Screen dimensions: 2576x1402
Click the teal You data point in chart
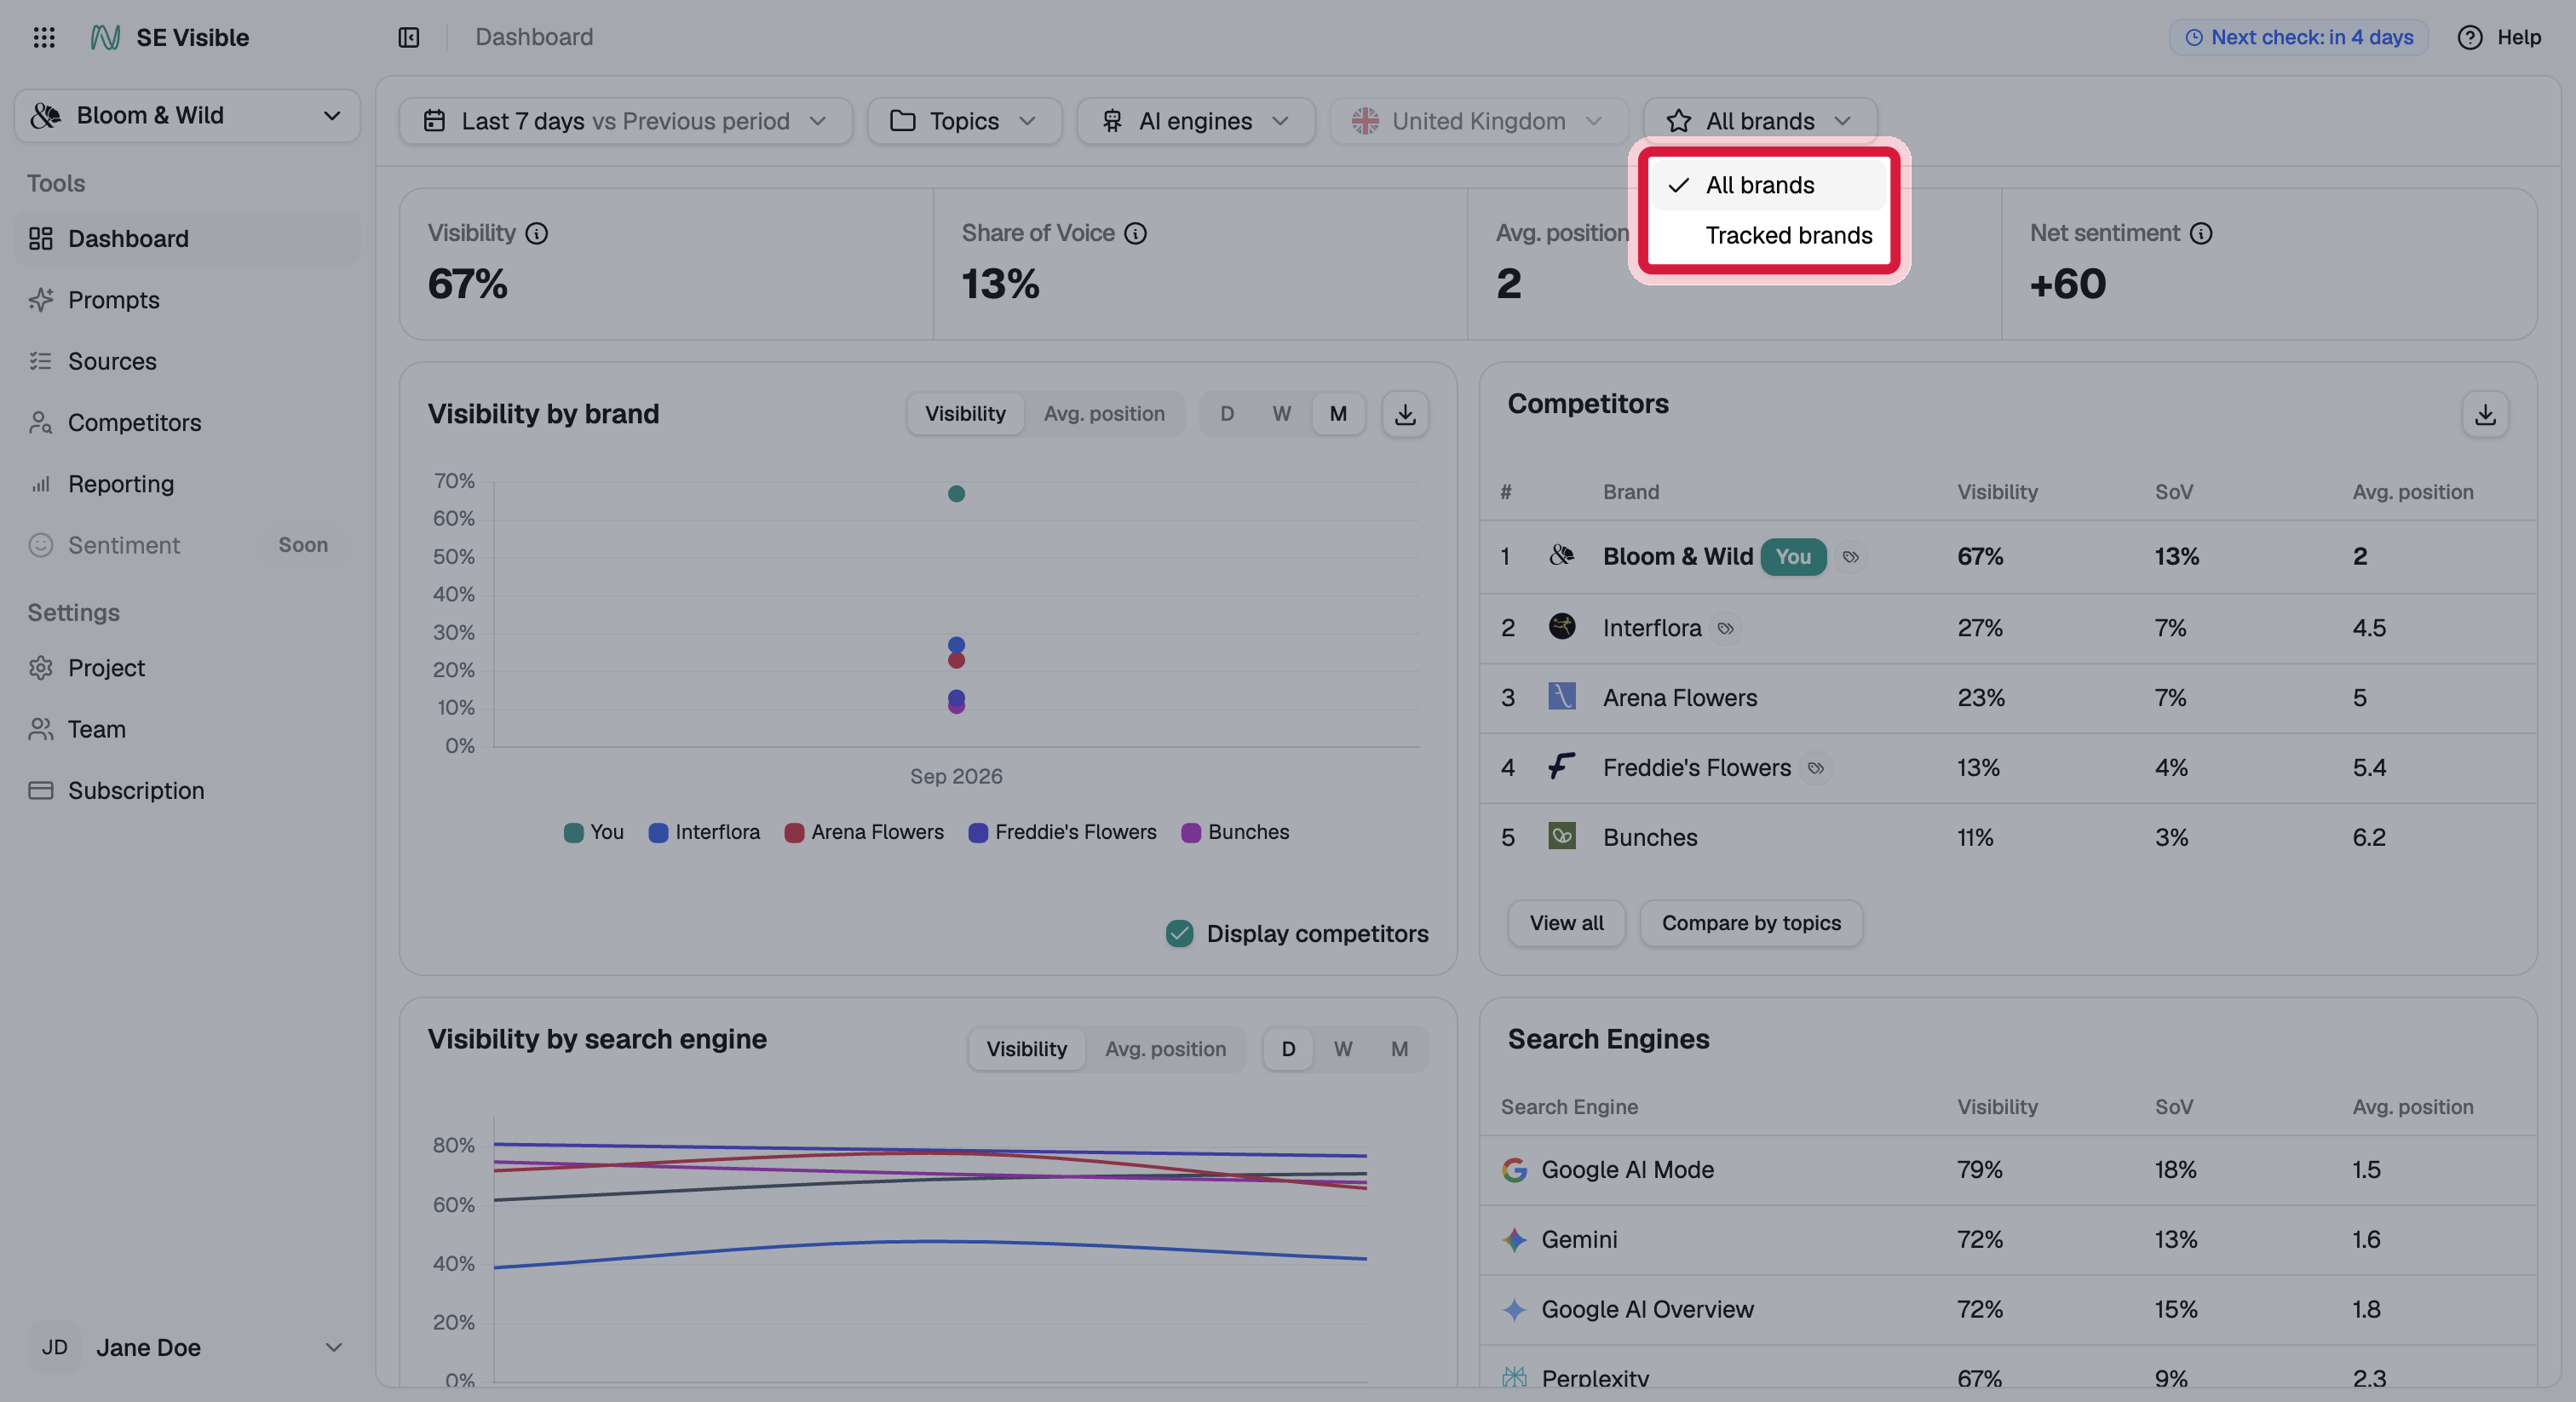click(956, 494)
